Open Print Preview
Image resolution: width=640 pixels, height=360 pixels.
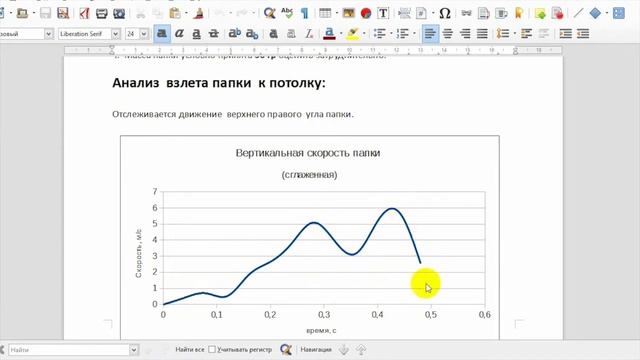[119, 13]
